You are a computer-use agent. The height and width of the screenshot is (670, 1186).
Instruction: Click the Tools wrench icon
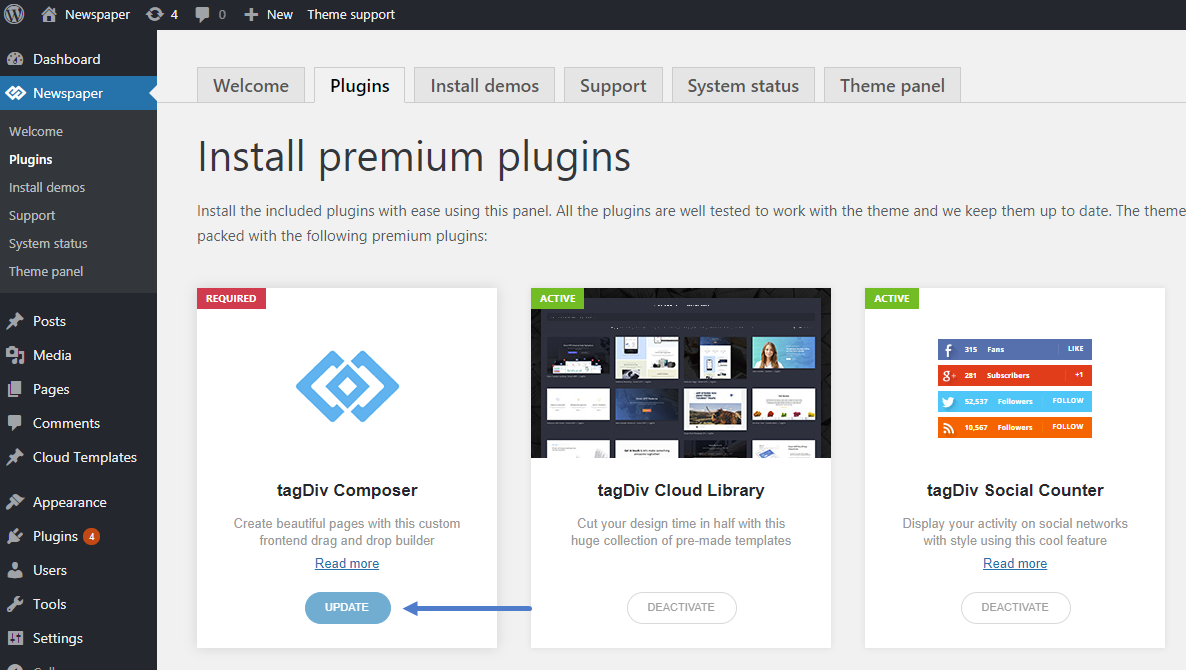[15, 604]
